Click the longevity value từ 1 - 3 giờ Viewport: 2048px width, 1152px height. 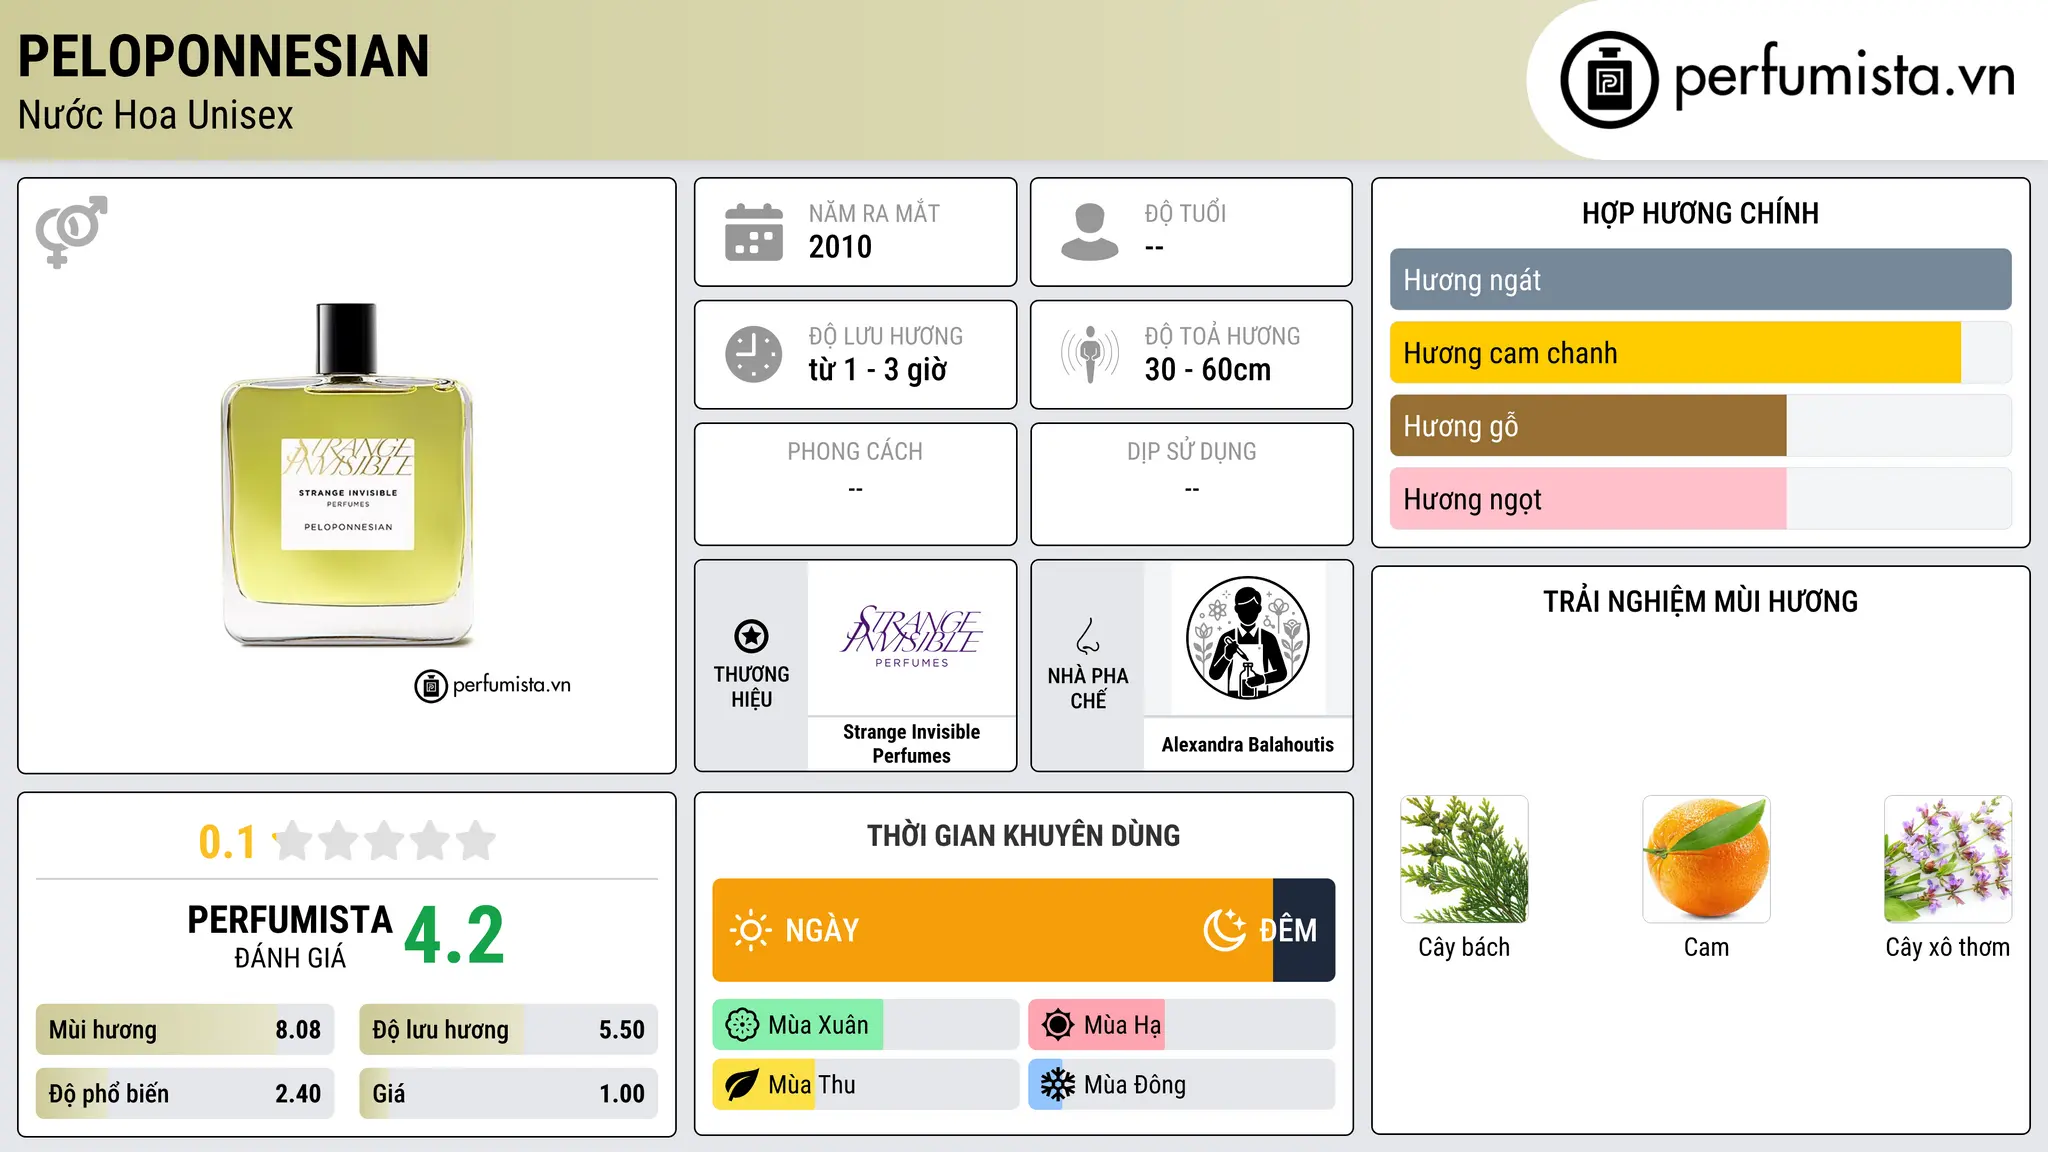pyautogui.click(x=878, y=370)
